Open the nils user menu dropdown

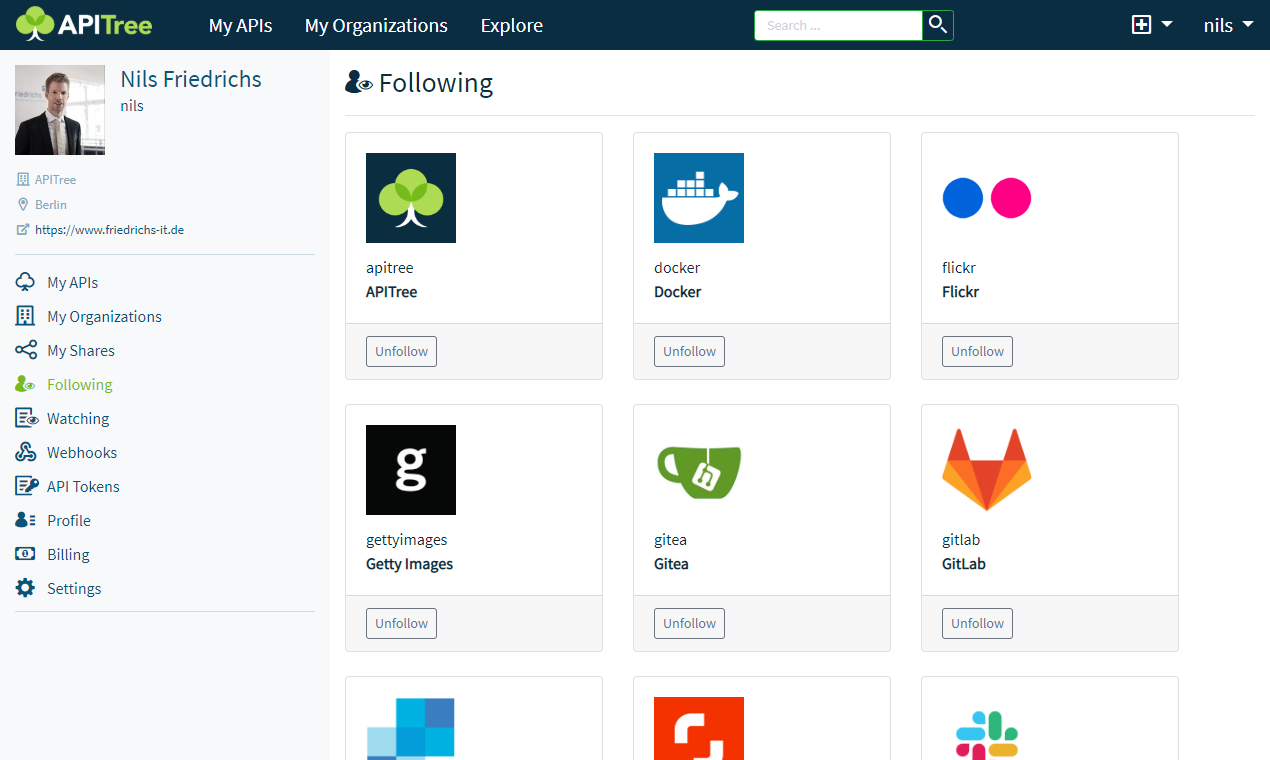[x=1228, y=25]
